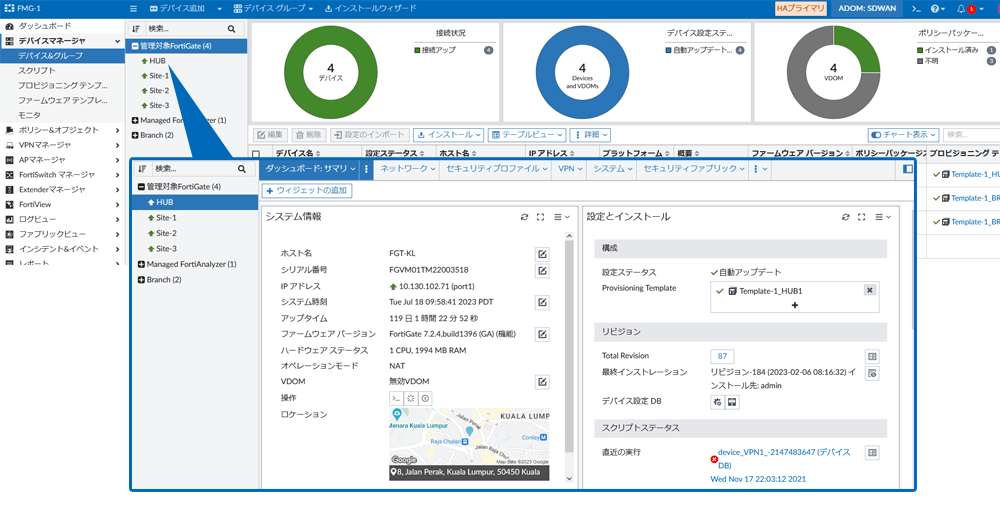Image resolution: width=1000 pixels, height=507 pixels.
Task: Toggle the panel layout icon right of tabs
Action: pyautogui.click(x=908, y=169)
